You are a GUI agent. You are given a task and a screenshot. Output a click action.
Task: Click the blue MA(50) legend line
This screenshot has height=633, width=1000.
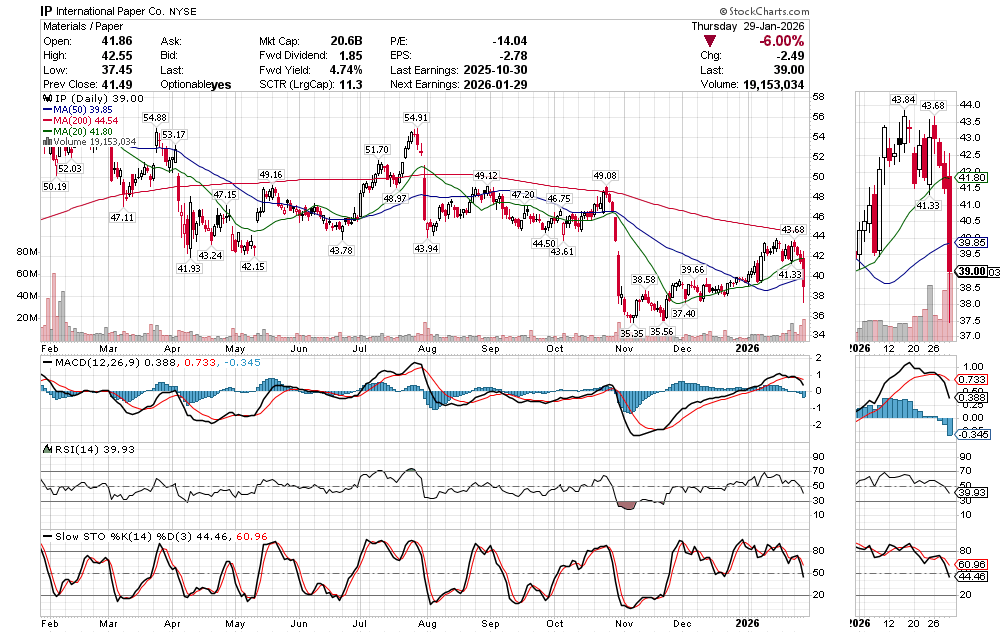click(x=48, y=110)
